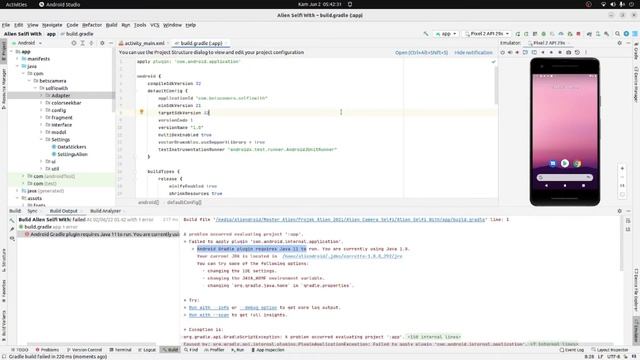Screen dimensions: 640x360
Task: Expand the Adapter package
Action: [41, 96]
